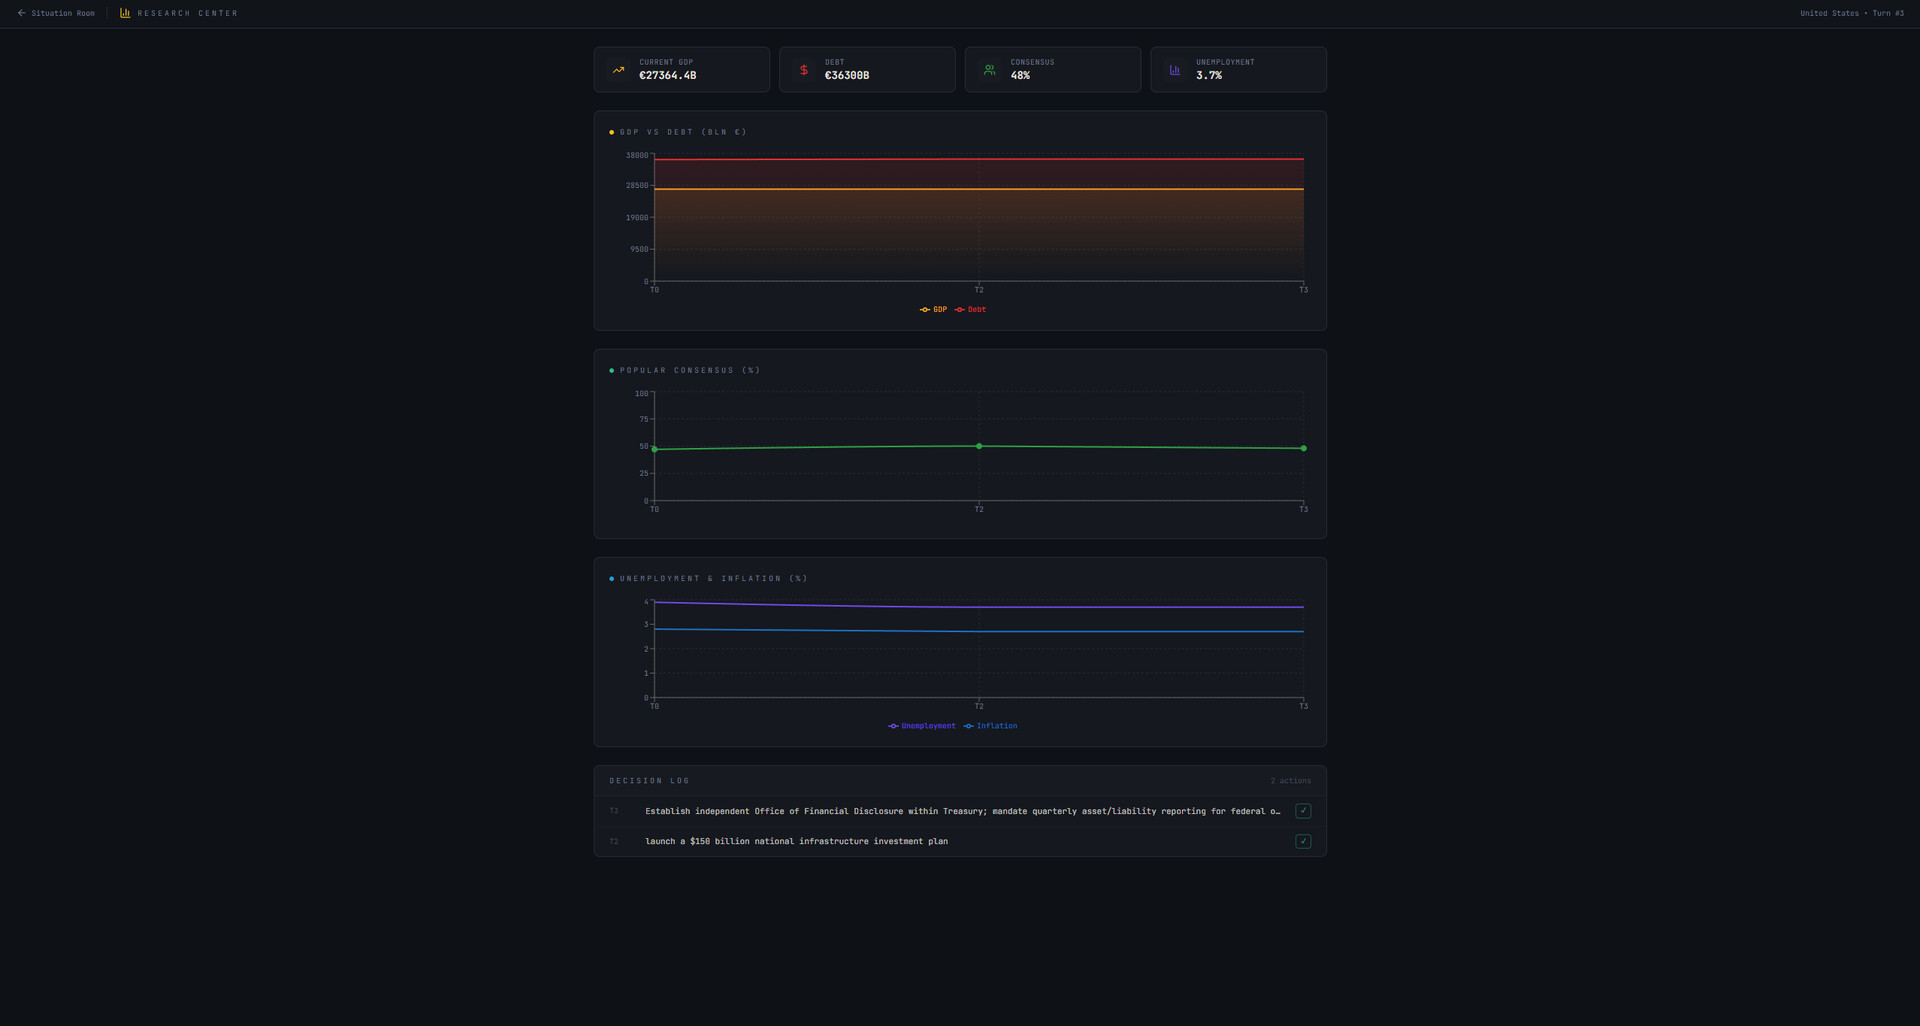Click the dollar sign icon in Debt card
Screen dimensions: 1920x1026
804,70
